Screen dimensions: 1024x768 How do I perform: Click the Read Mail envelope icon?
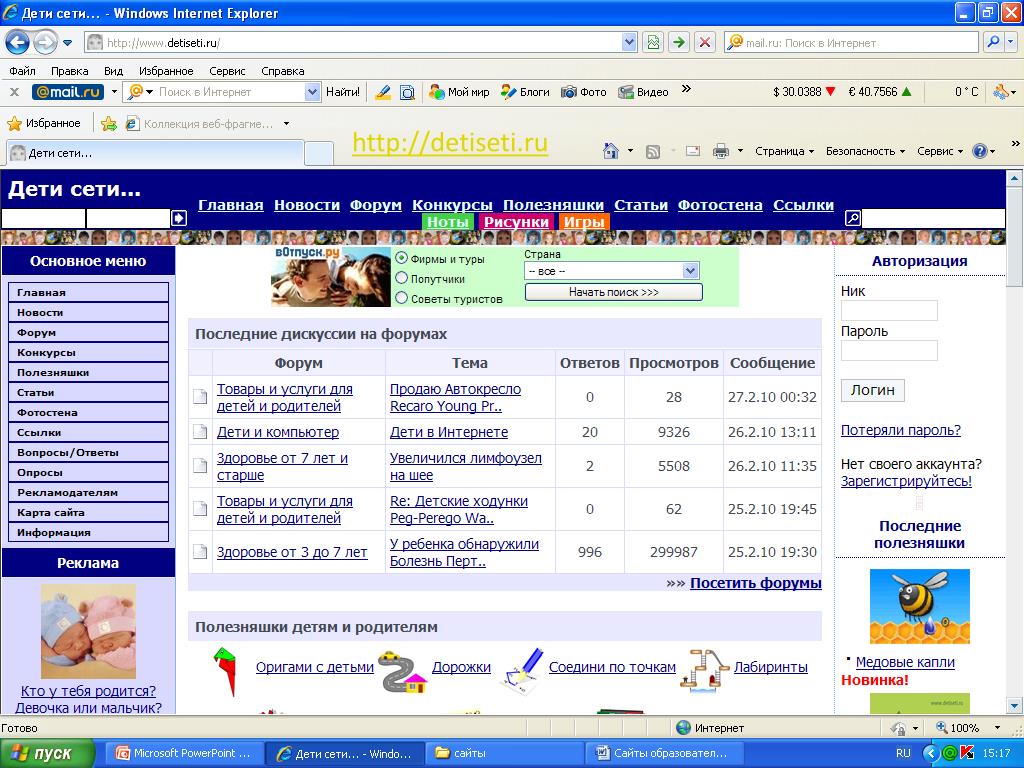[x=693, y=152]
